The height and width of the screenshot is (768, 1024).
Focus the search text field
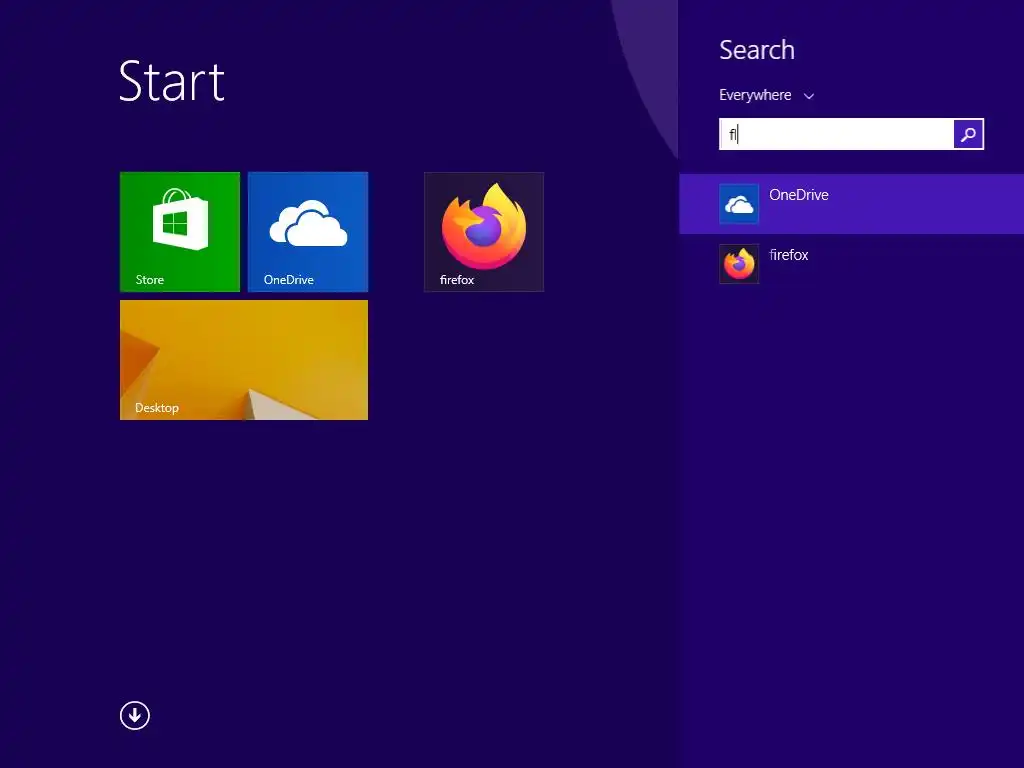(836, 135)
